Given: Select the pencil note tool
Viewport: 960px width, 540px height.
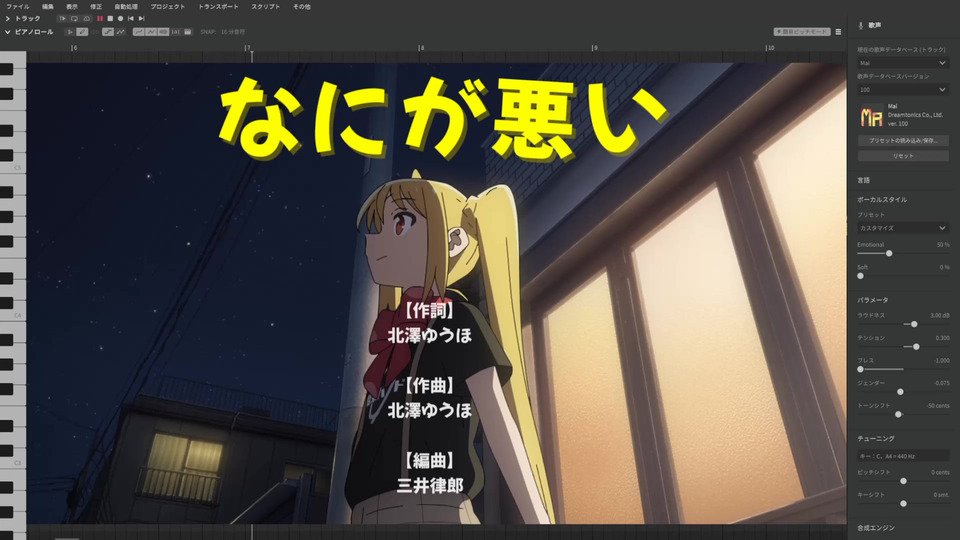Looking at the screenshot, I should click(x=82, y=32).
